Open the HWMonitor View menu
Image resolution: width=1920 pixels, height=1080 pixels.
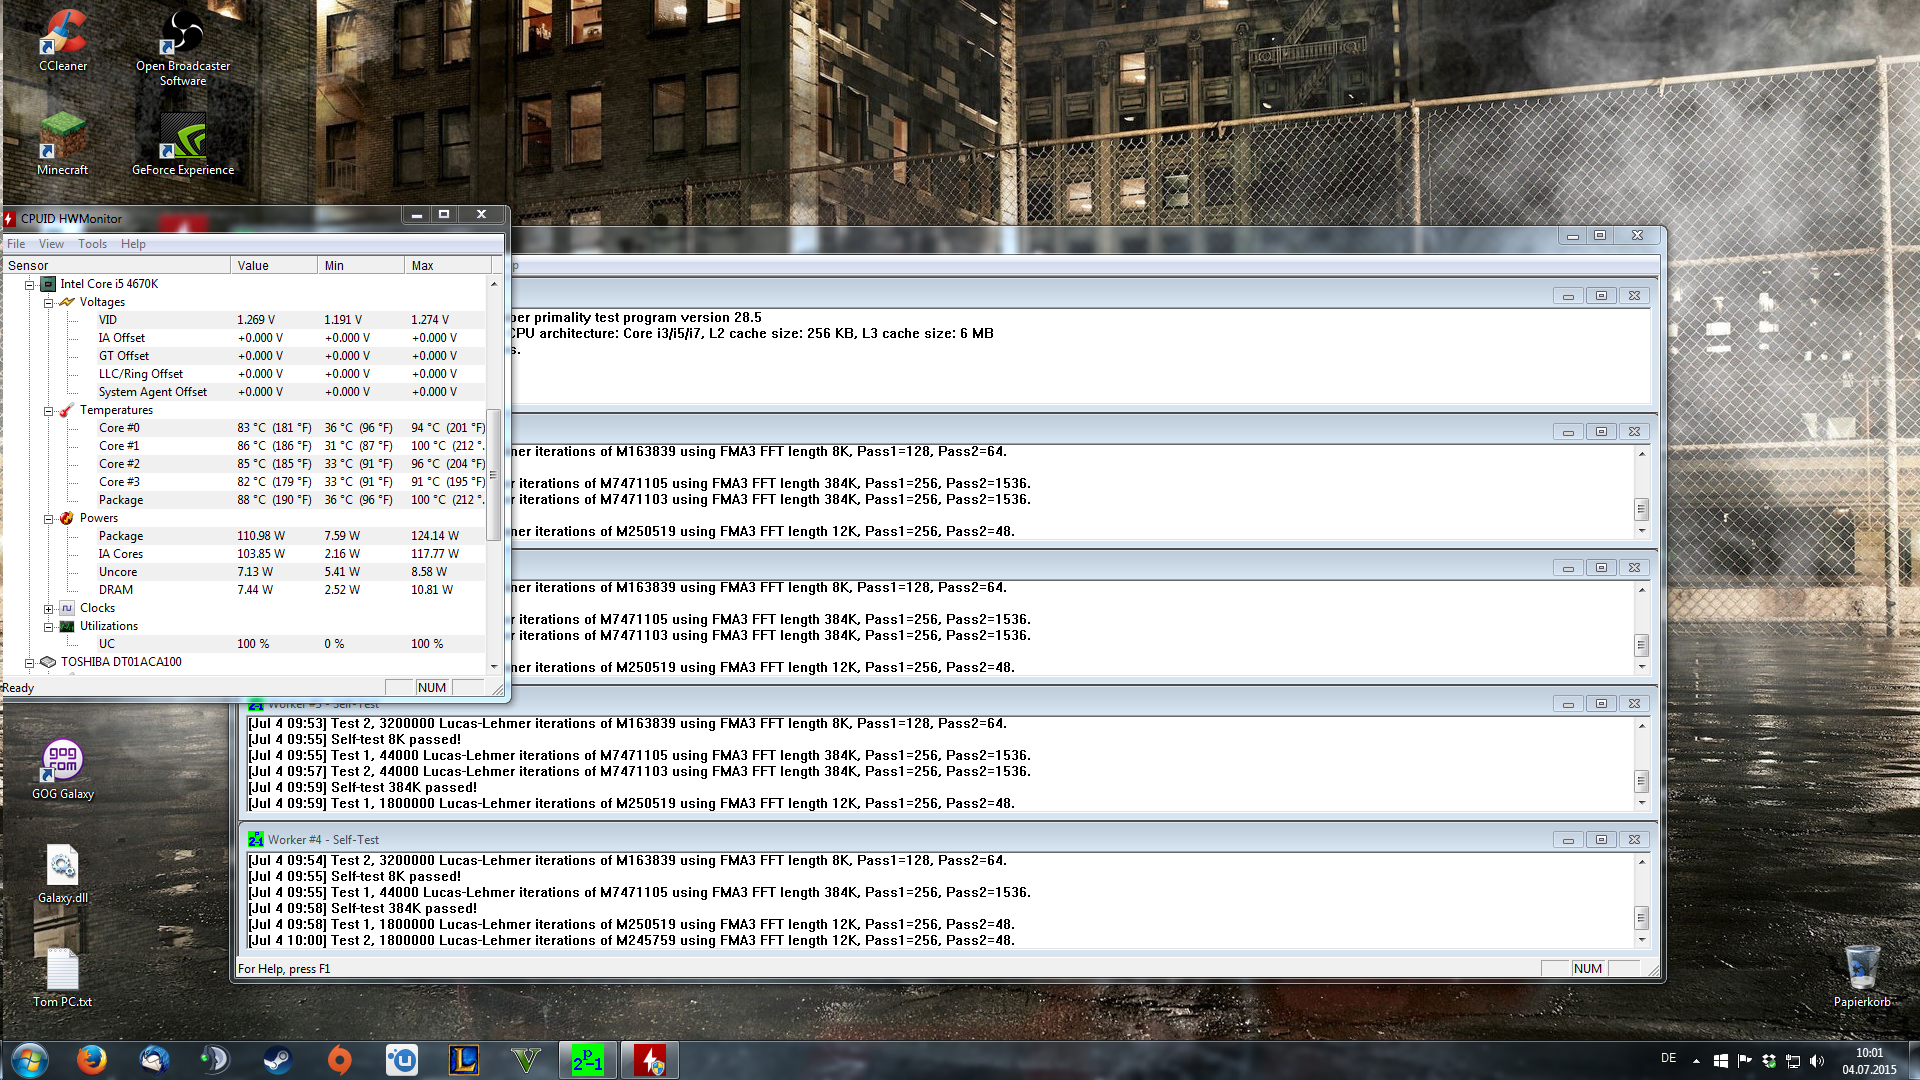(51, 244)
